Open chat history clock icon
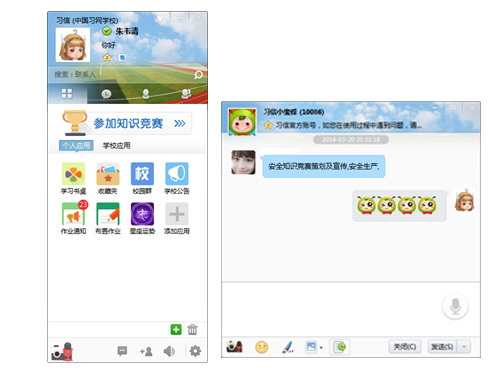This screenshot has height=375, width=500. click(x=340, y=347)
